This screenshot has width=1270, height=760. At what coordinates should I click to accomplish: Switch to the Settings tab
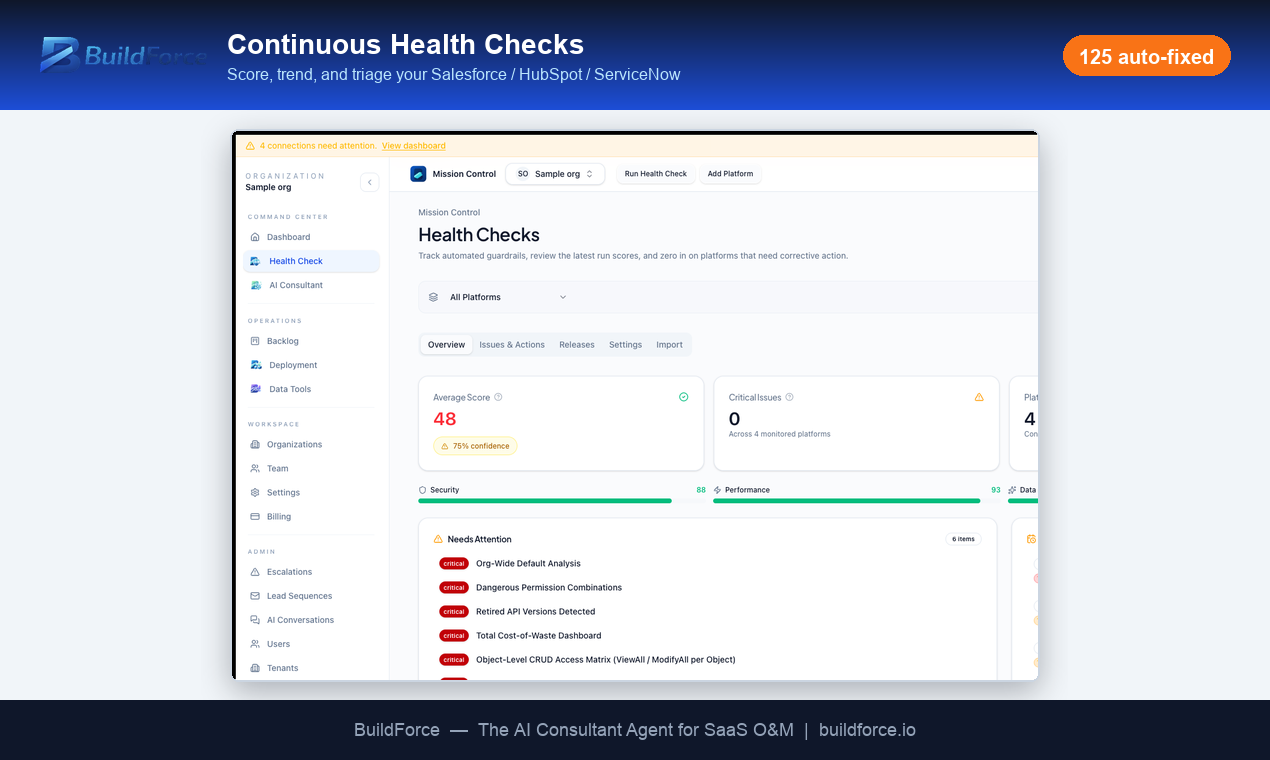626,345
